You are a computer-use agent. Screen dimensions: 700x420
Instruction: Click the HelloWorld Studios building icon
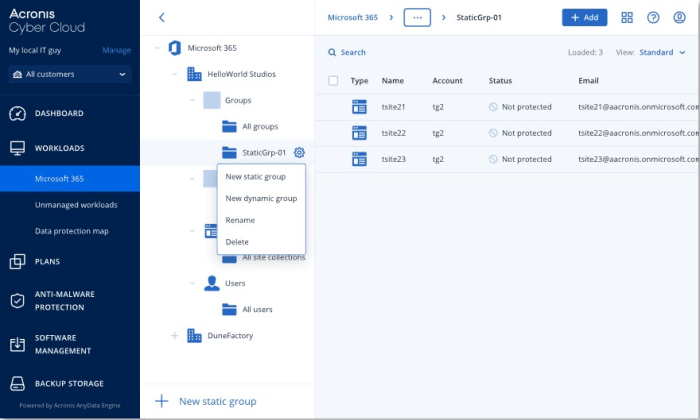click(194, 74)
